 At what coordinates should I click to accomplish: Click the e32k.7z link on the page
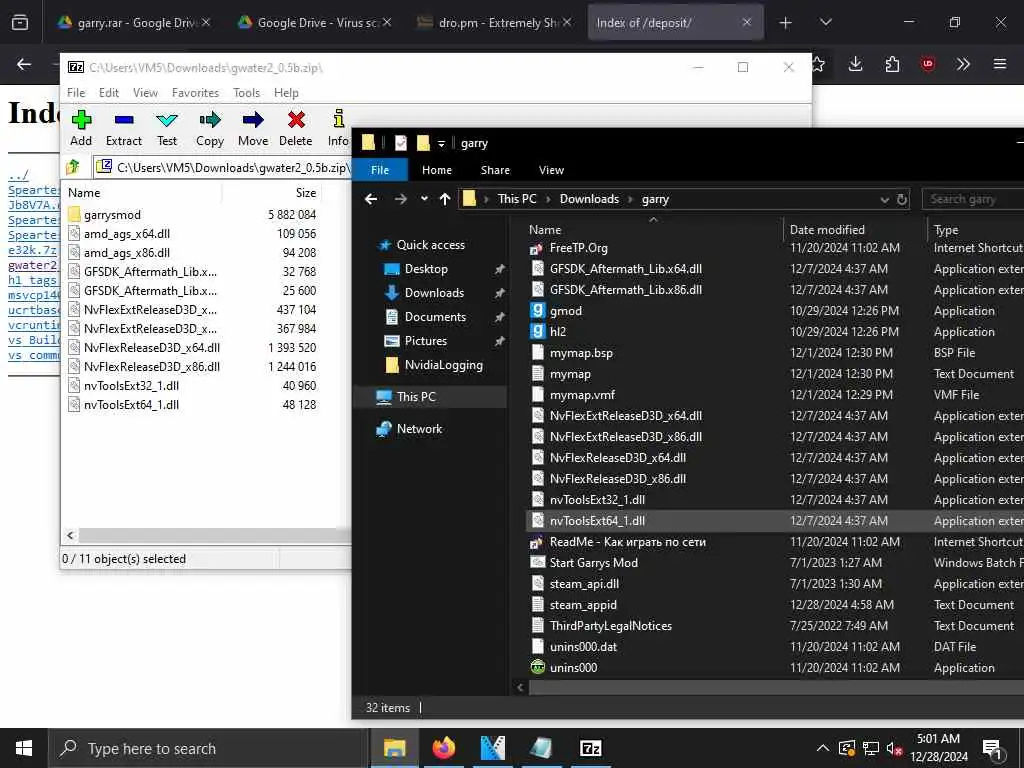(x=33, y=250)
